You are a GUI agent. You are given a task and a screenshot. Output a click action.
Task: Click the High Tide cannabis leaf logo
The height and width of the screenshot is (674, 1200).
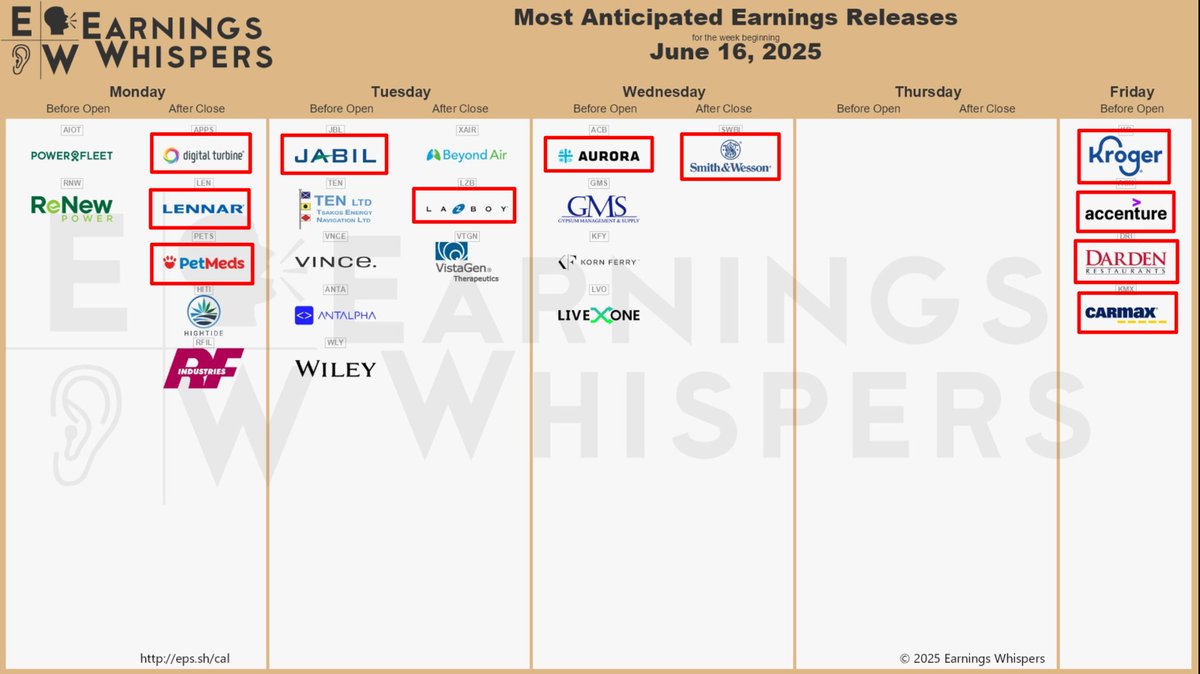[x=203, y=316]
